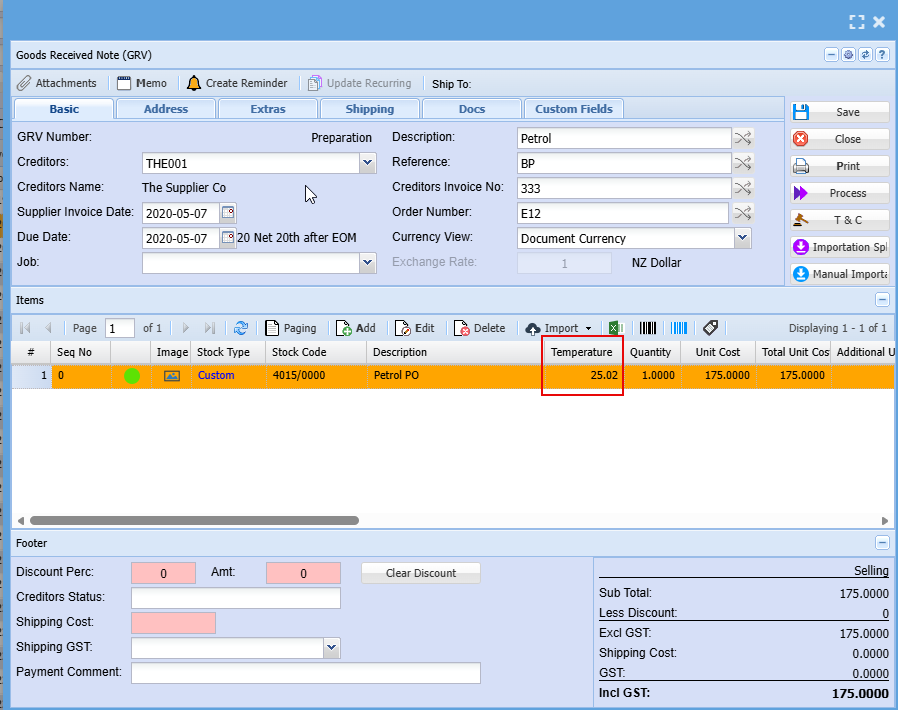Open the Custom Fields tab
898x710 pixels.
574,109
